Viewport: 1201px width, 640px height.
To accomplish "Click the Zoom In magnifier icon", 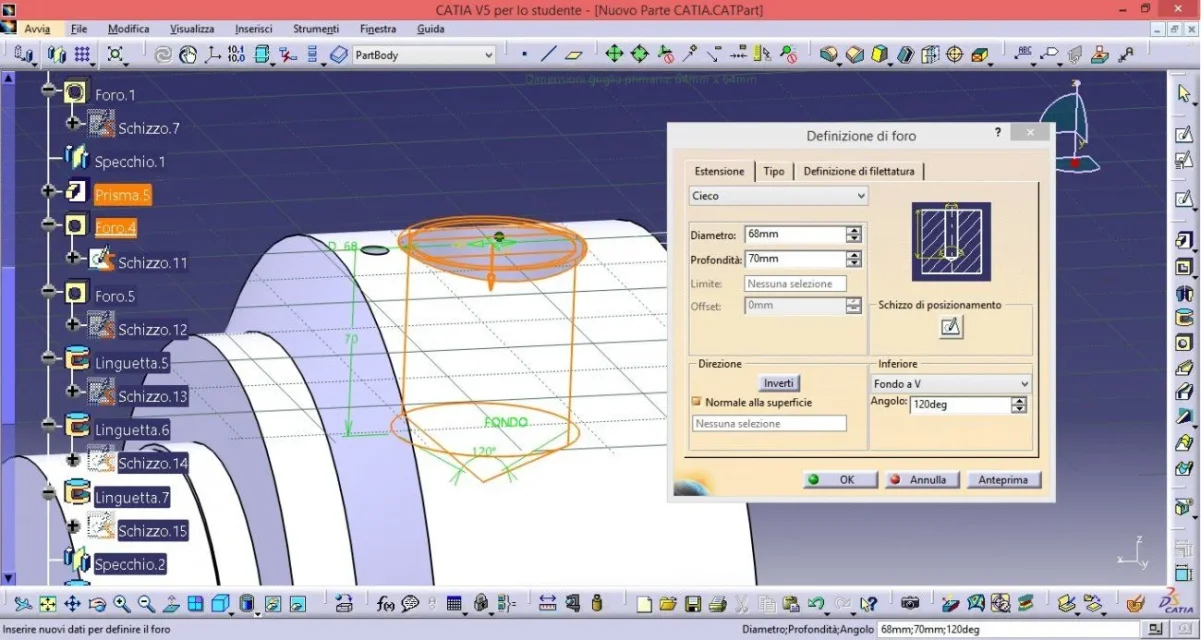I will (122, 604).
